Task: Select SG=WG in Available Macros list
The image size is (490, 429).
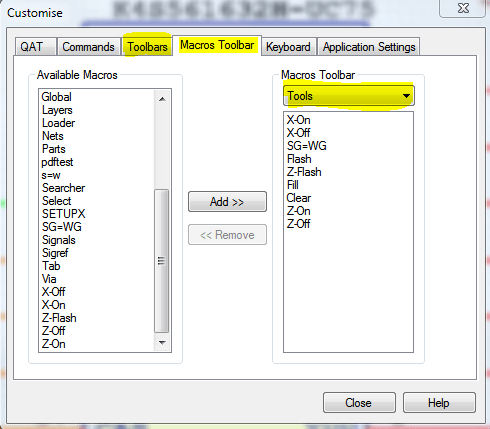Action: pos(62,227)
